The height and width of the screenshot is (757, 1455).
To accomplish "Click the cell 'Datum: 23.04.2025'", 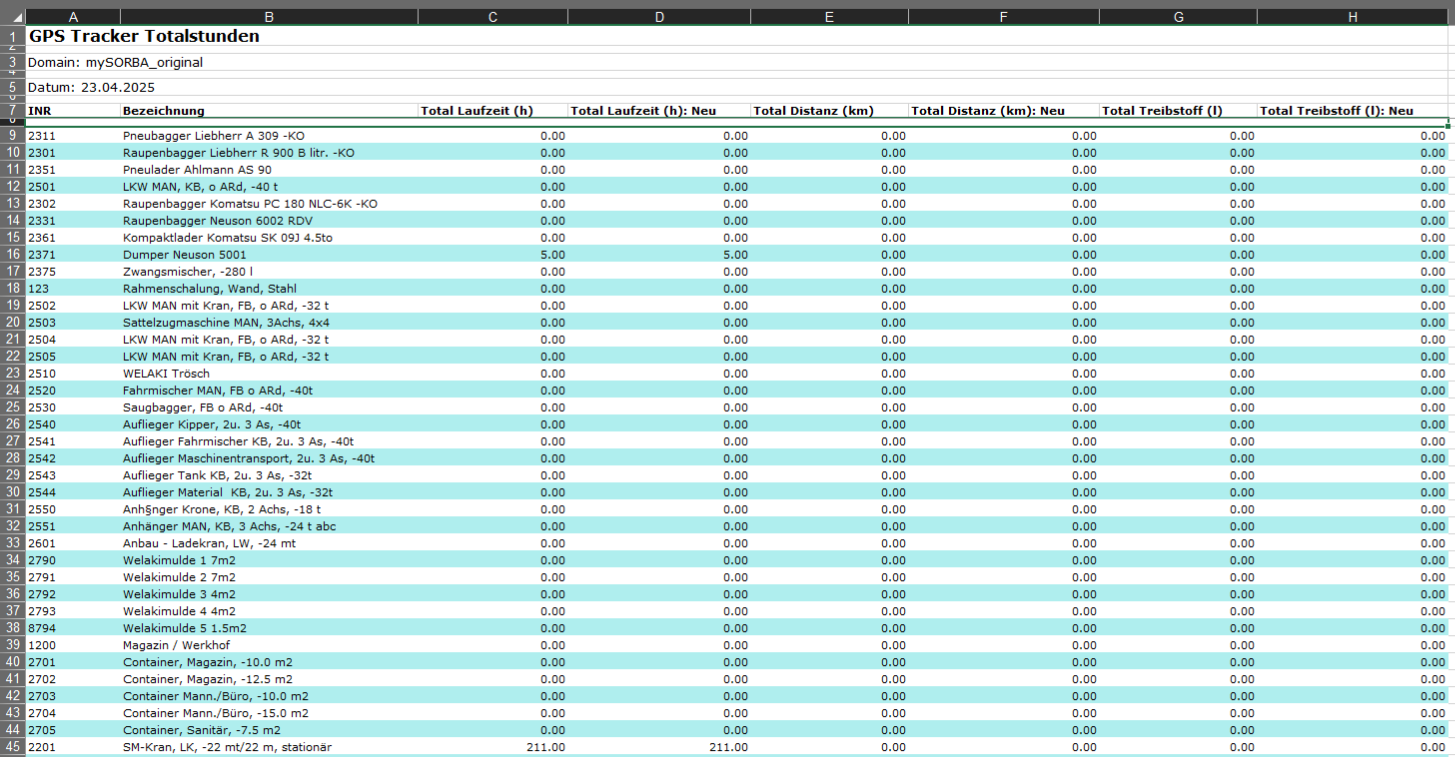I will pos(91,88).
